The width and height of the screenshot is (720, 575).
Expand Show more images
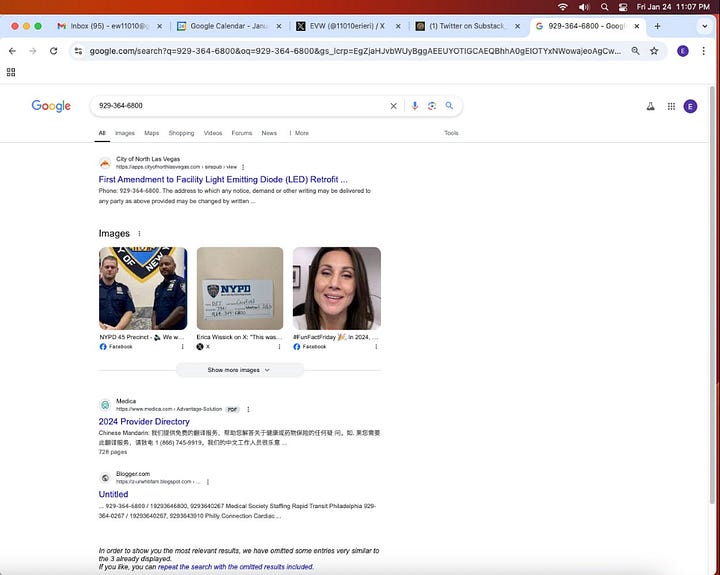[x=239, y=370]
